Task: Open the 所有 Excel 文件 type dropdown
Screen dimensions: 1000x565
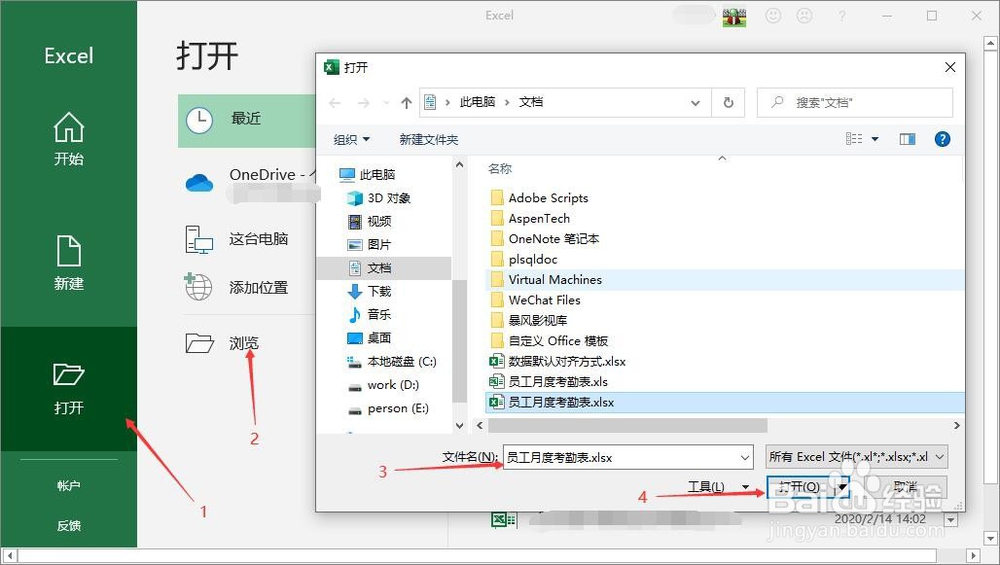Action: [x=857, y=457]
